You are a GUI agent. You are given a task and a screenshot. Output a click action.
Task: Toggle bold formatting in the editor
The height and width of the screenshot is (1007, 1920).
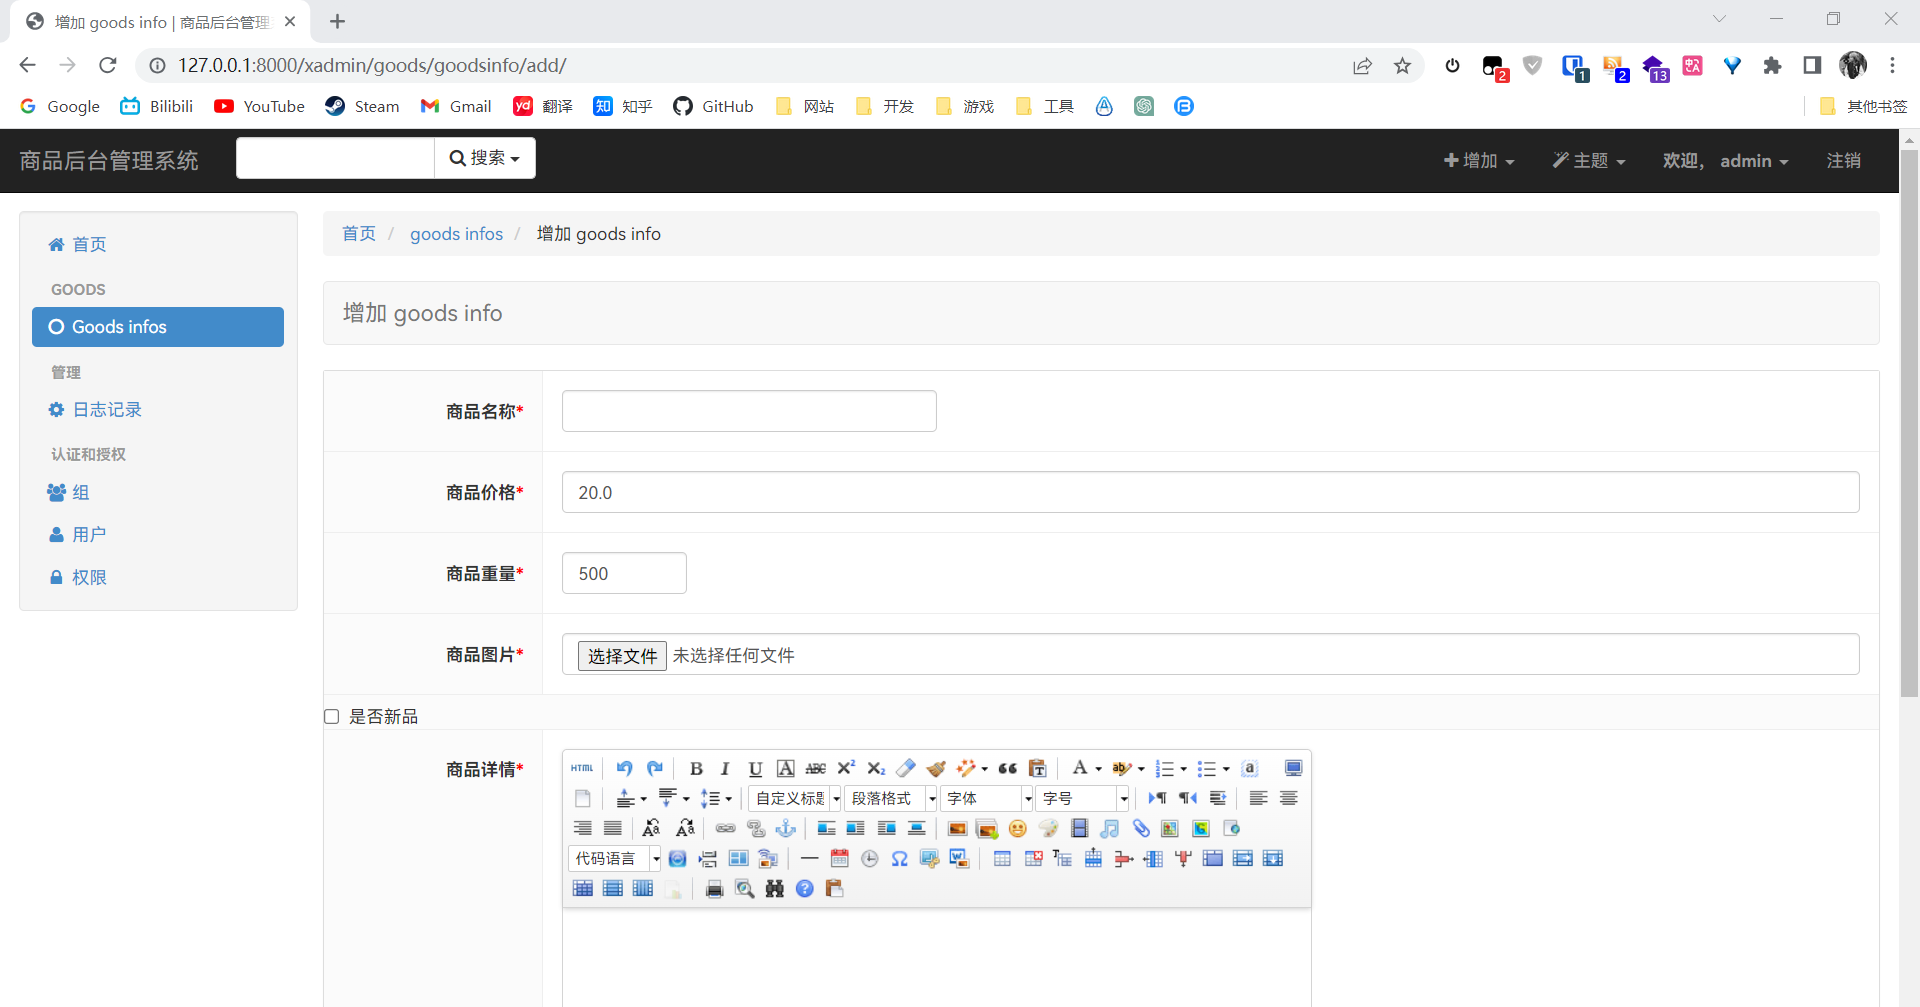(697, 768)
